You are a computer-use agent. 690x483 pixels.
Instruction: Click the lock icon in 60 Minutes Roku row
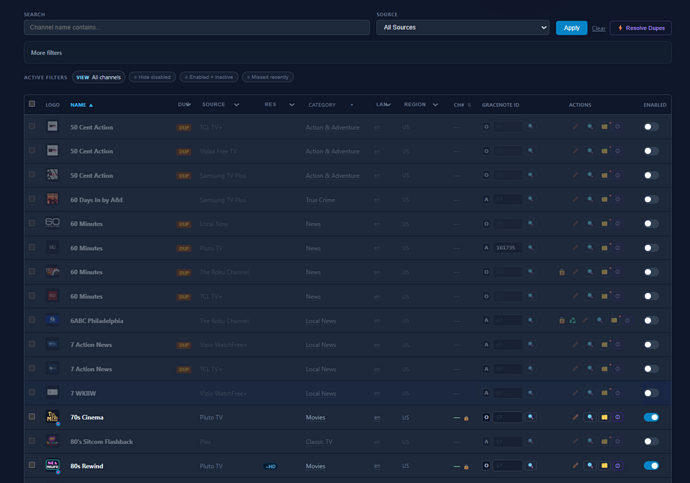562,272
